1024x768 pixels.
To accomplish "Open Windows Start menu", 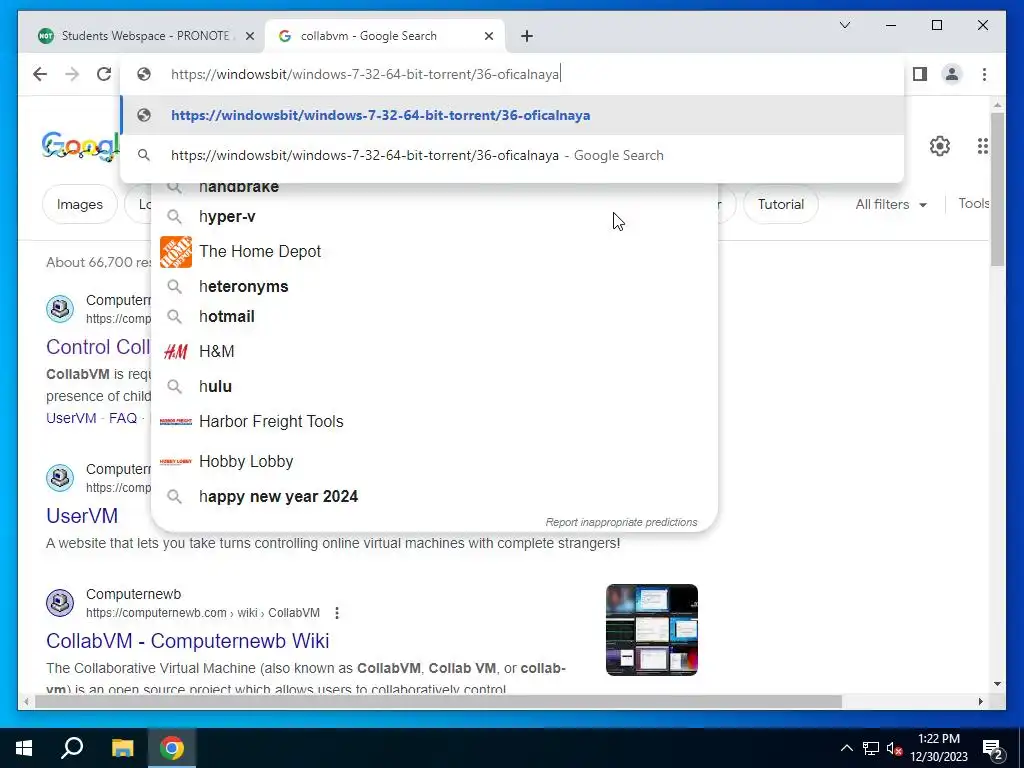I will [x=24, y=748].
